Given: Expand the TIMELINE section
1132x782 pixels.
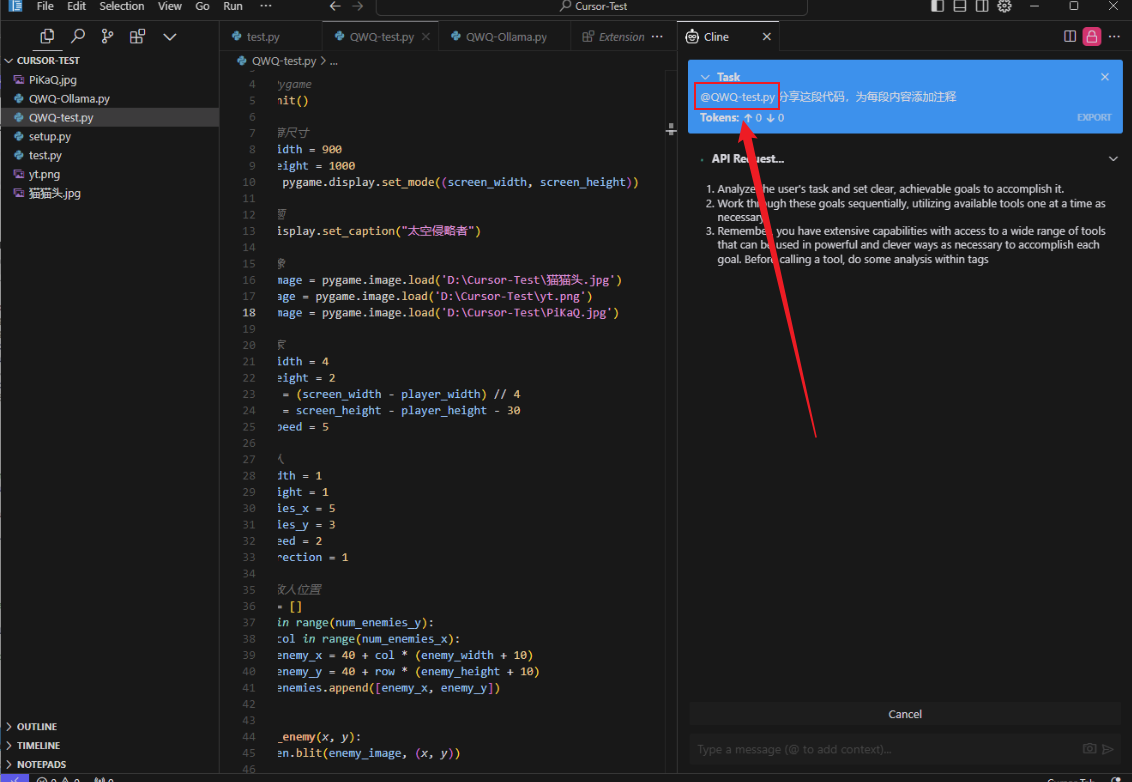Looking at the screenshot, I should (38, 746).
